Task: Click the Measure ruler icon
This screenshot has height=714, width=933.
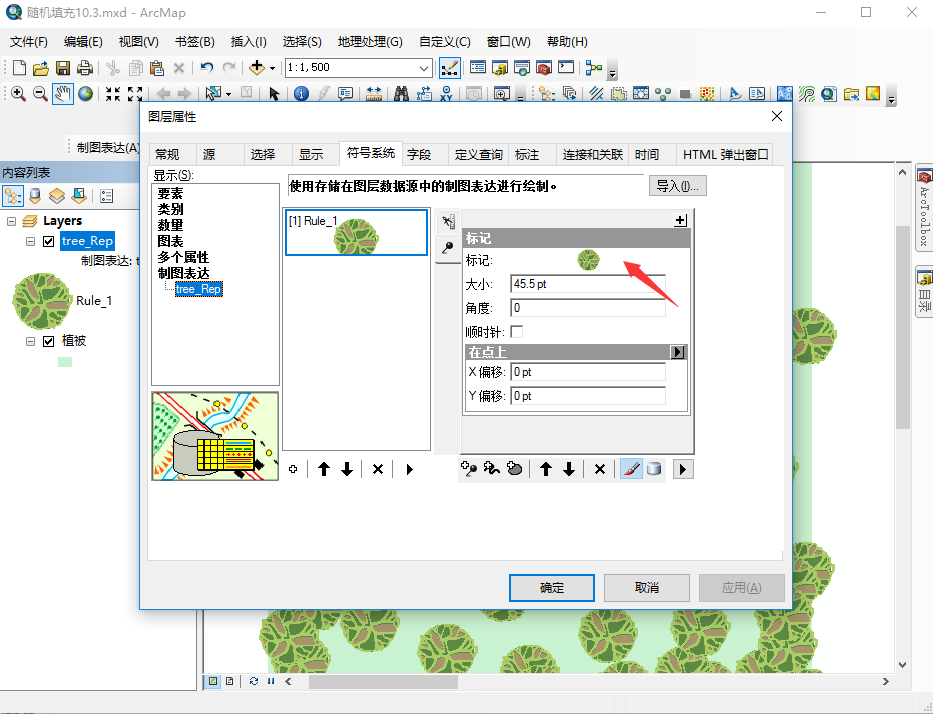Action: (x=374, y=94)
